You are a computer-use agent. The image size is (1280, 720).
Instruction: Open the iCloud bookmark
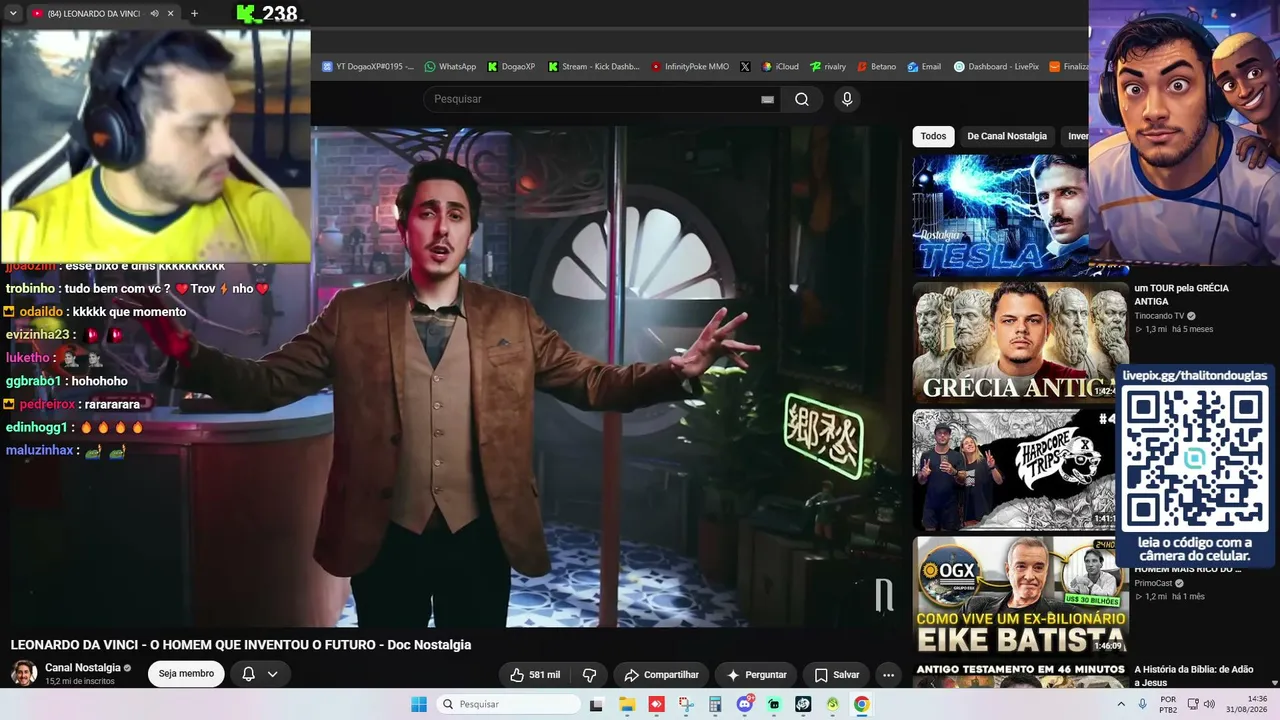[780, 67]
